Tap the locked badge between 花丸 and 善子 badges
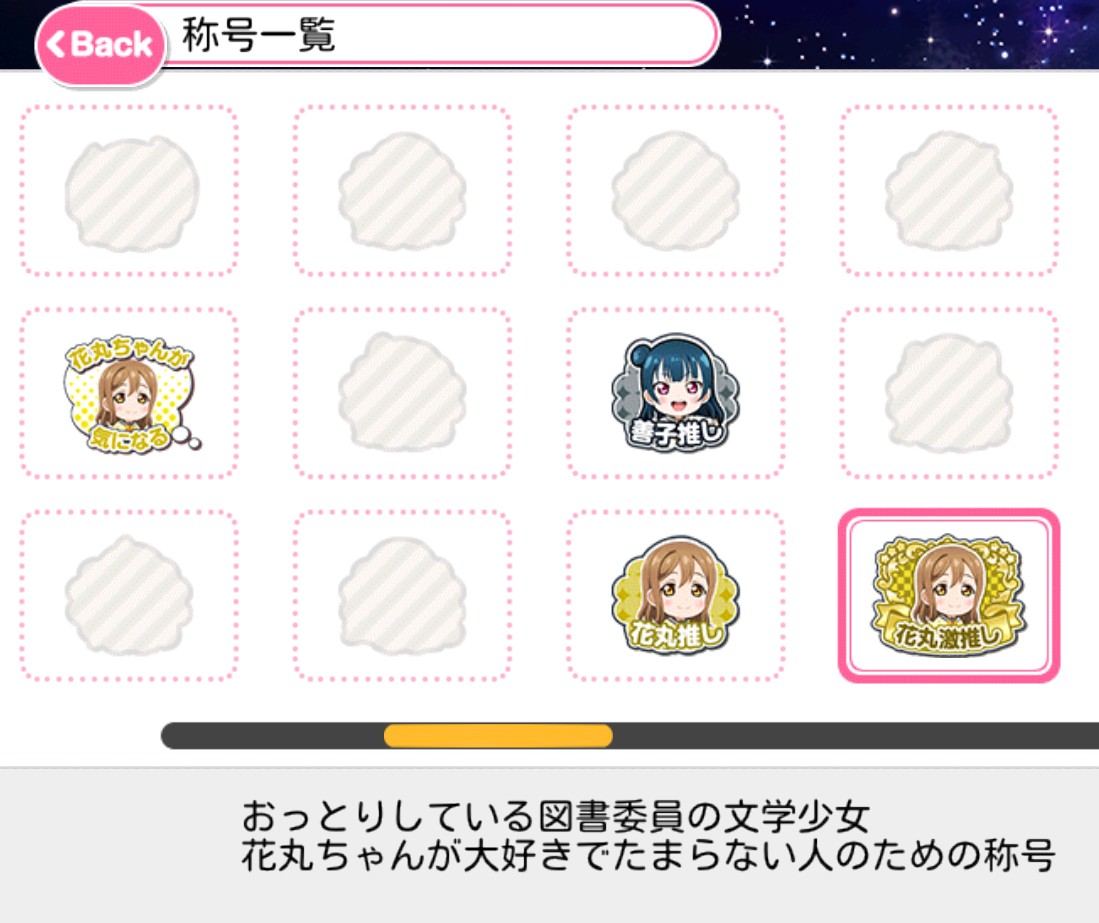The width and height of the screenshot is (1099, 923). pos(402,392)
